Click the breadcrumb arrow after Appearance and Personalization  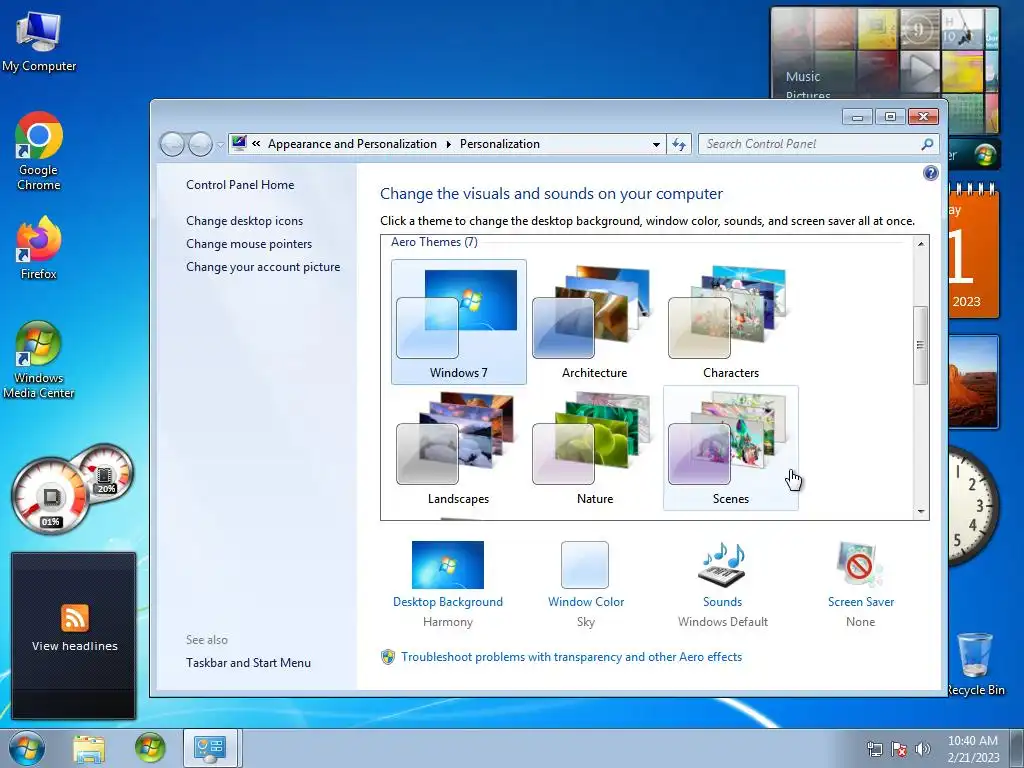449,144
